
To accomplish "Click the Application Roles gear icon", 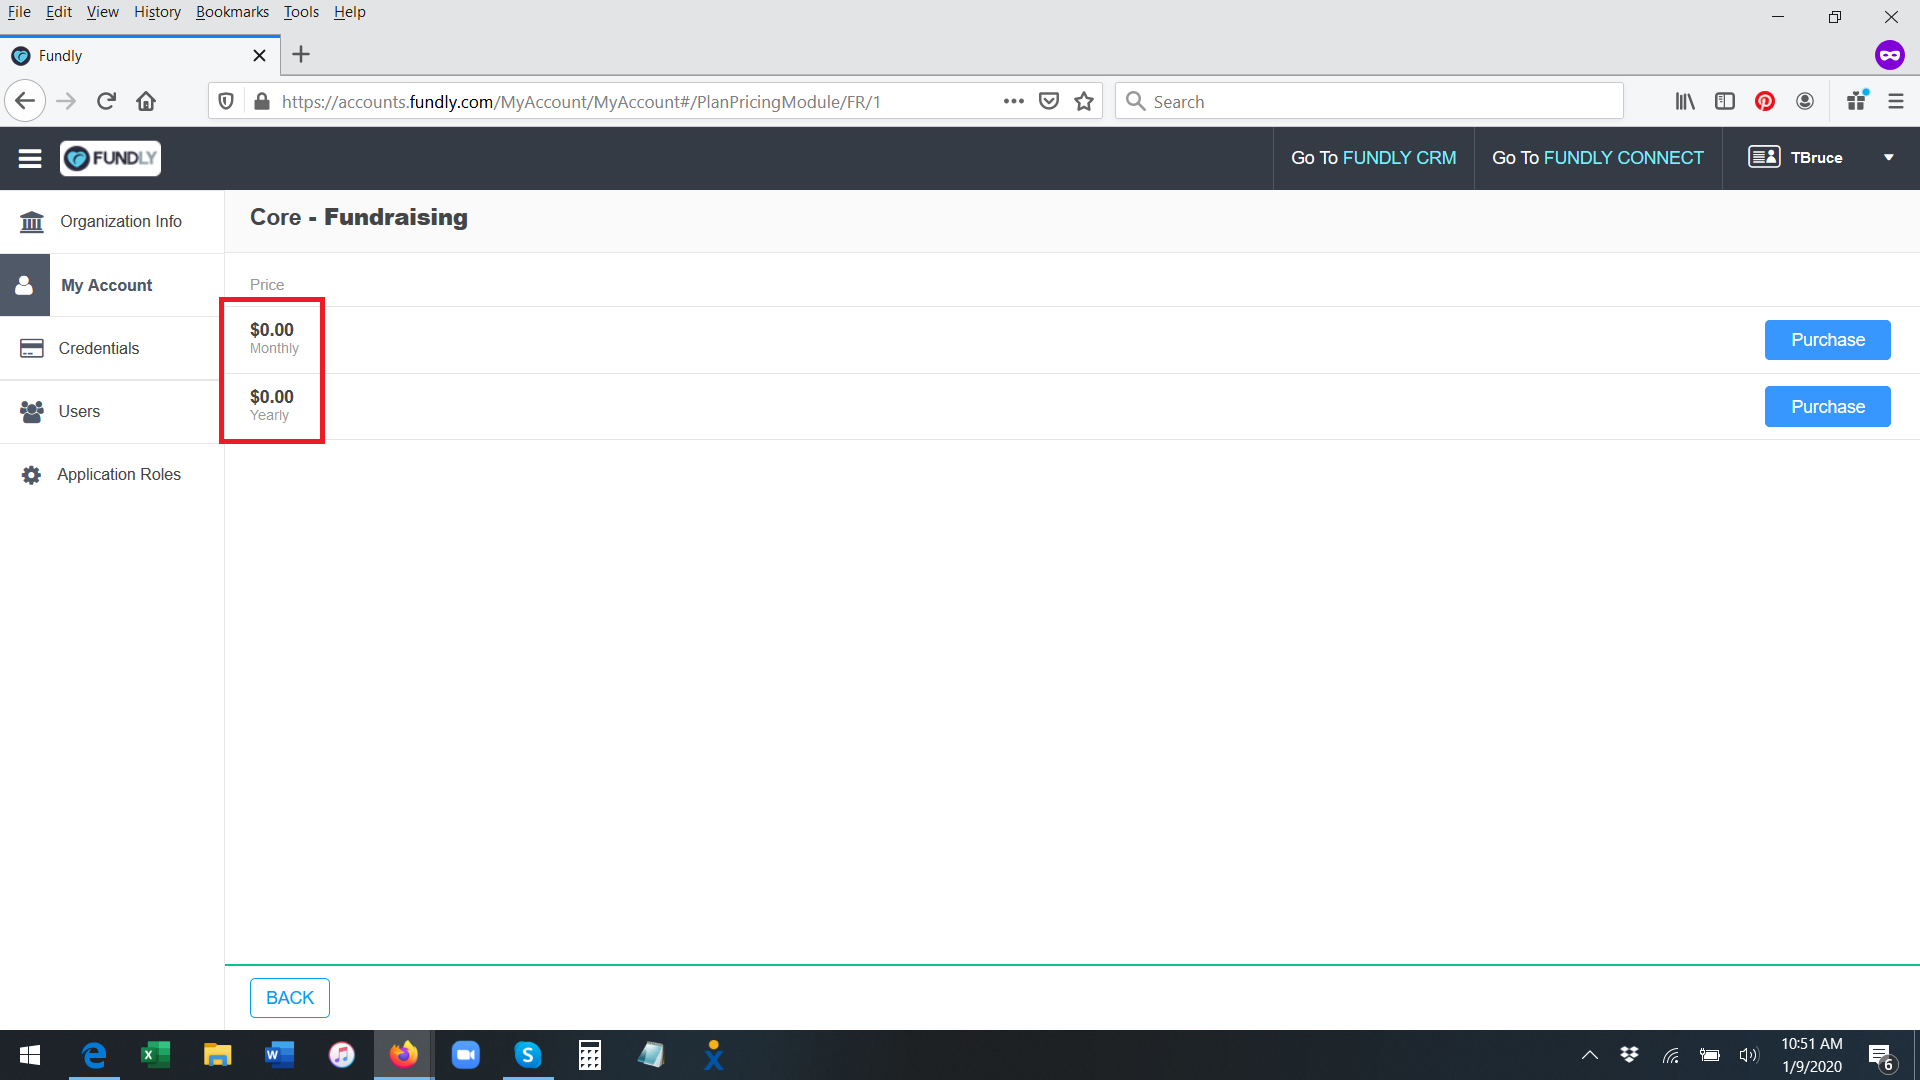I will [32, 475].
